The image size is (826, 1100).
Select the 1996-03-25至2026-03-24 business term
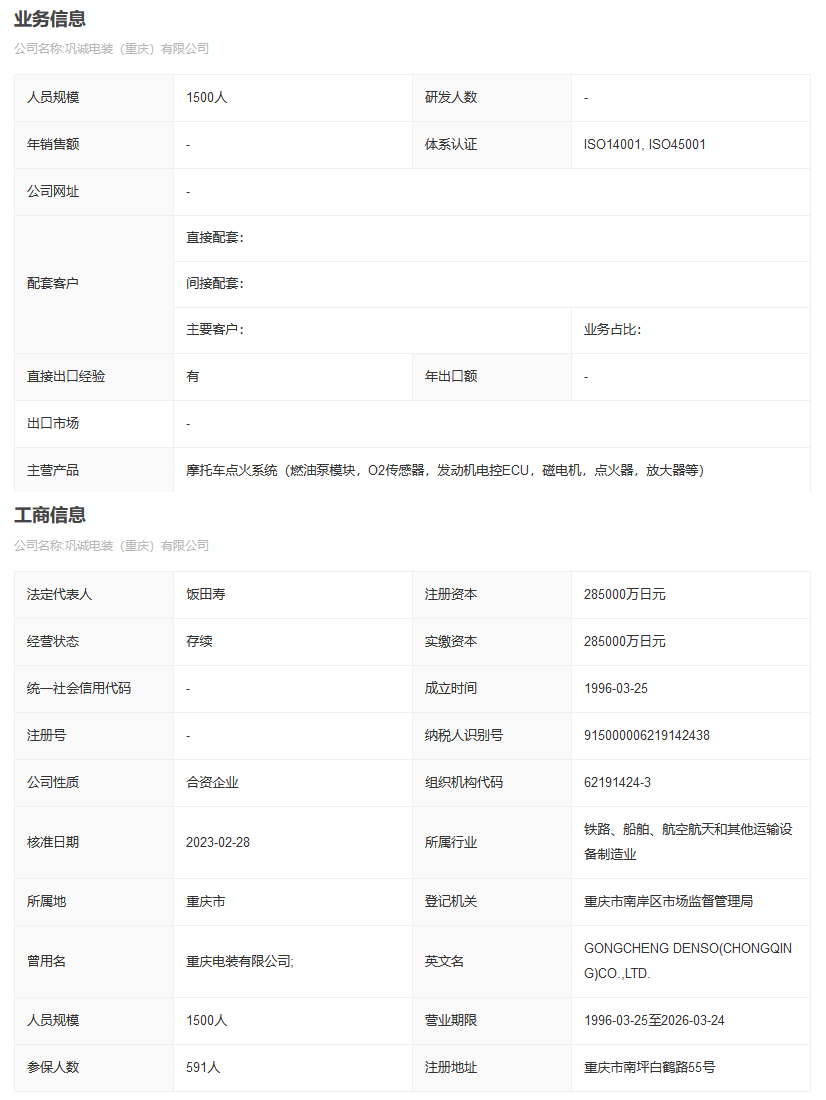pyautogui.click(x=654, y=1021)
